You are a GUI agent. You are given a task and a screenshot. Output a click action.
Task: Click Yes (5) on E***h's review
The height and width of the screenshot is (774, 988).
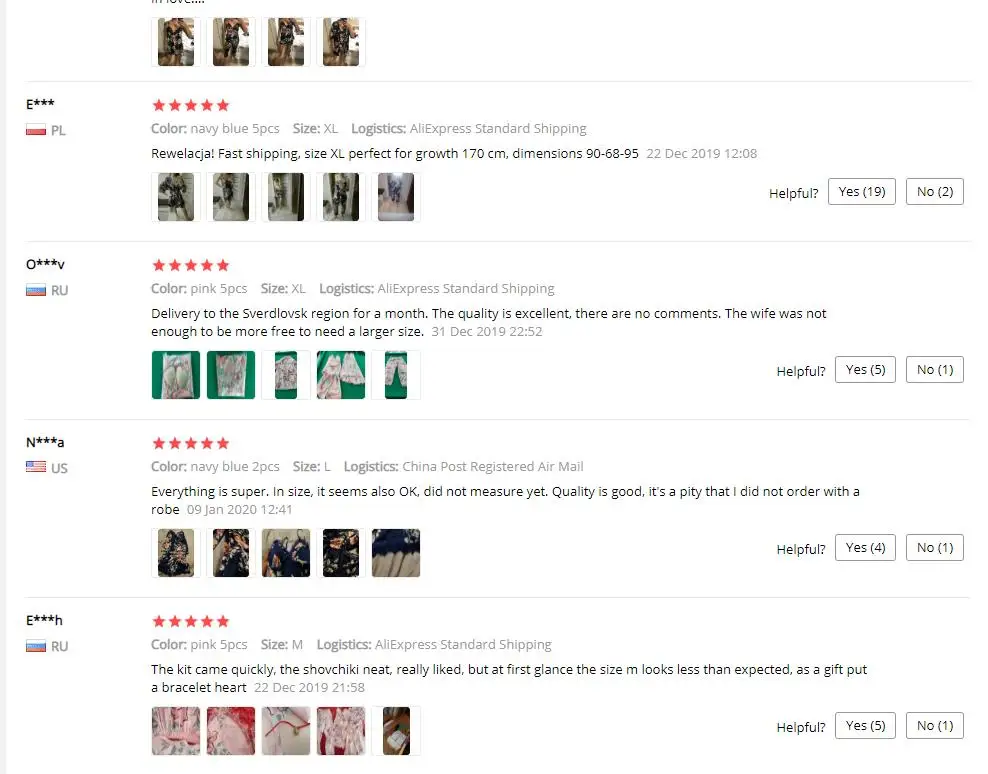pyautogui.click(x=865, y=725)
